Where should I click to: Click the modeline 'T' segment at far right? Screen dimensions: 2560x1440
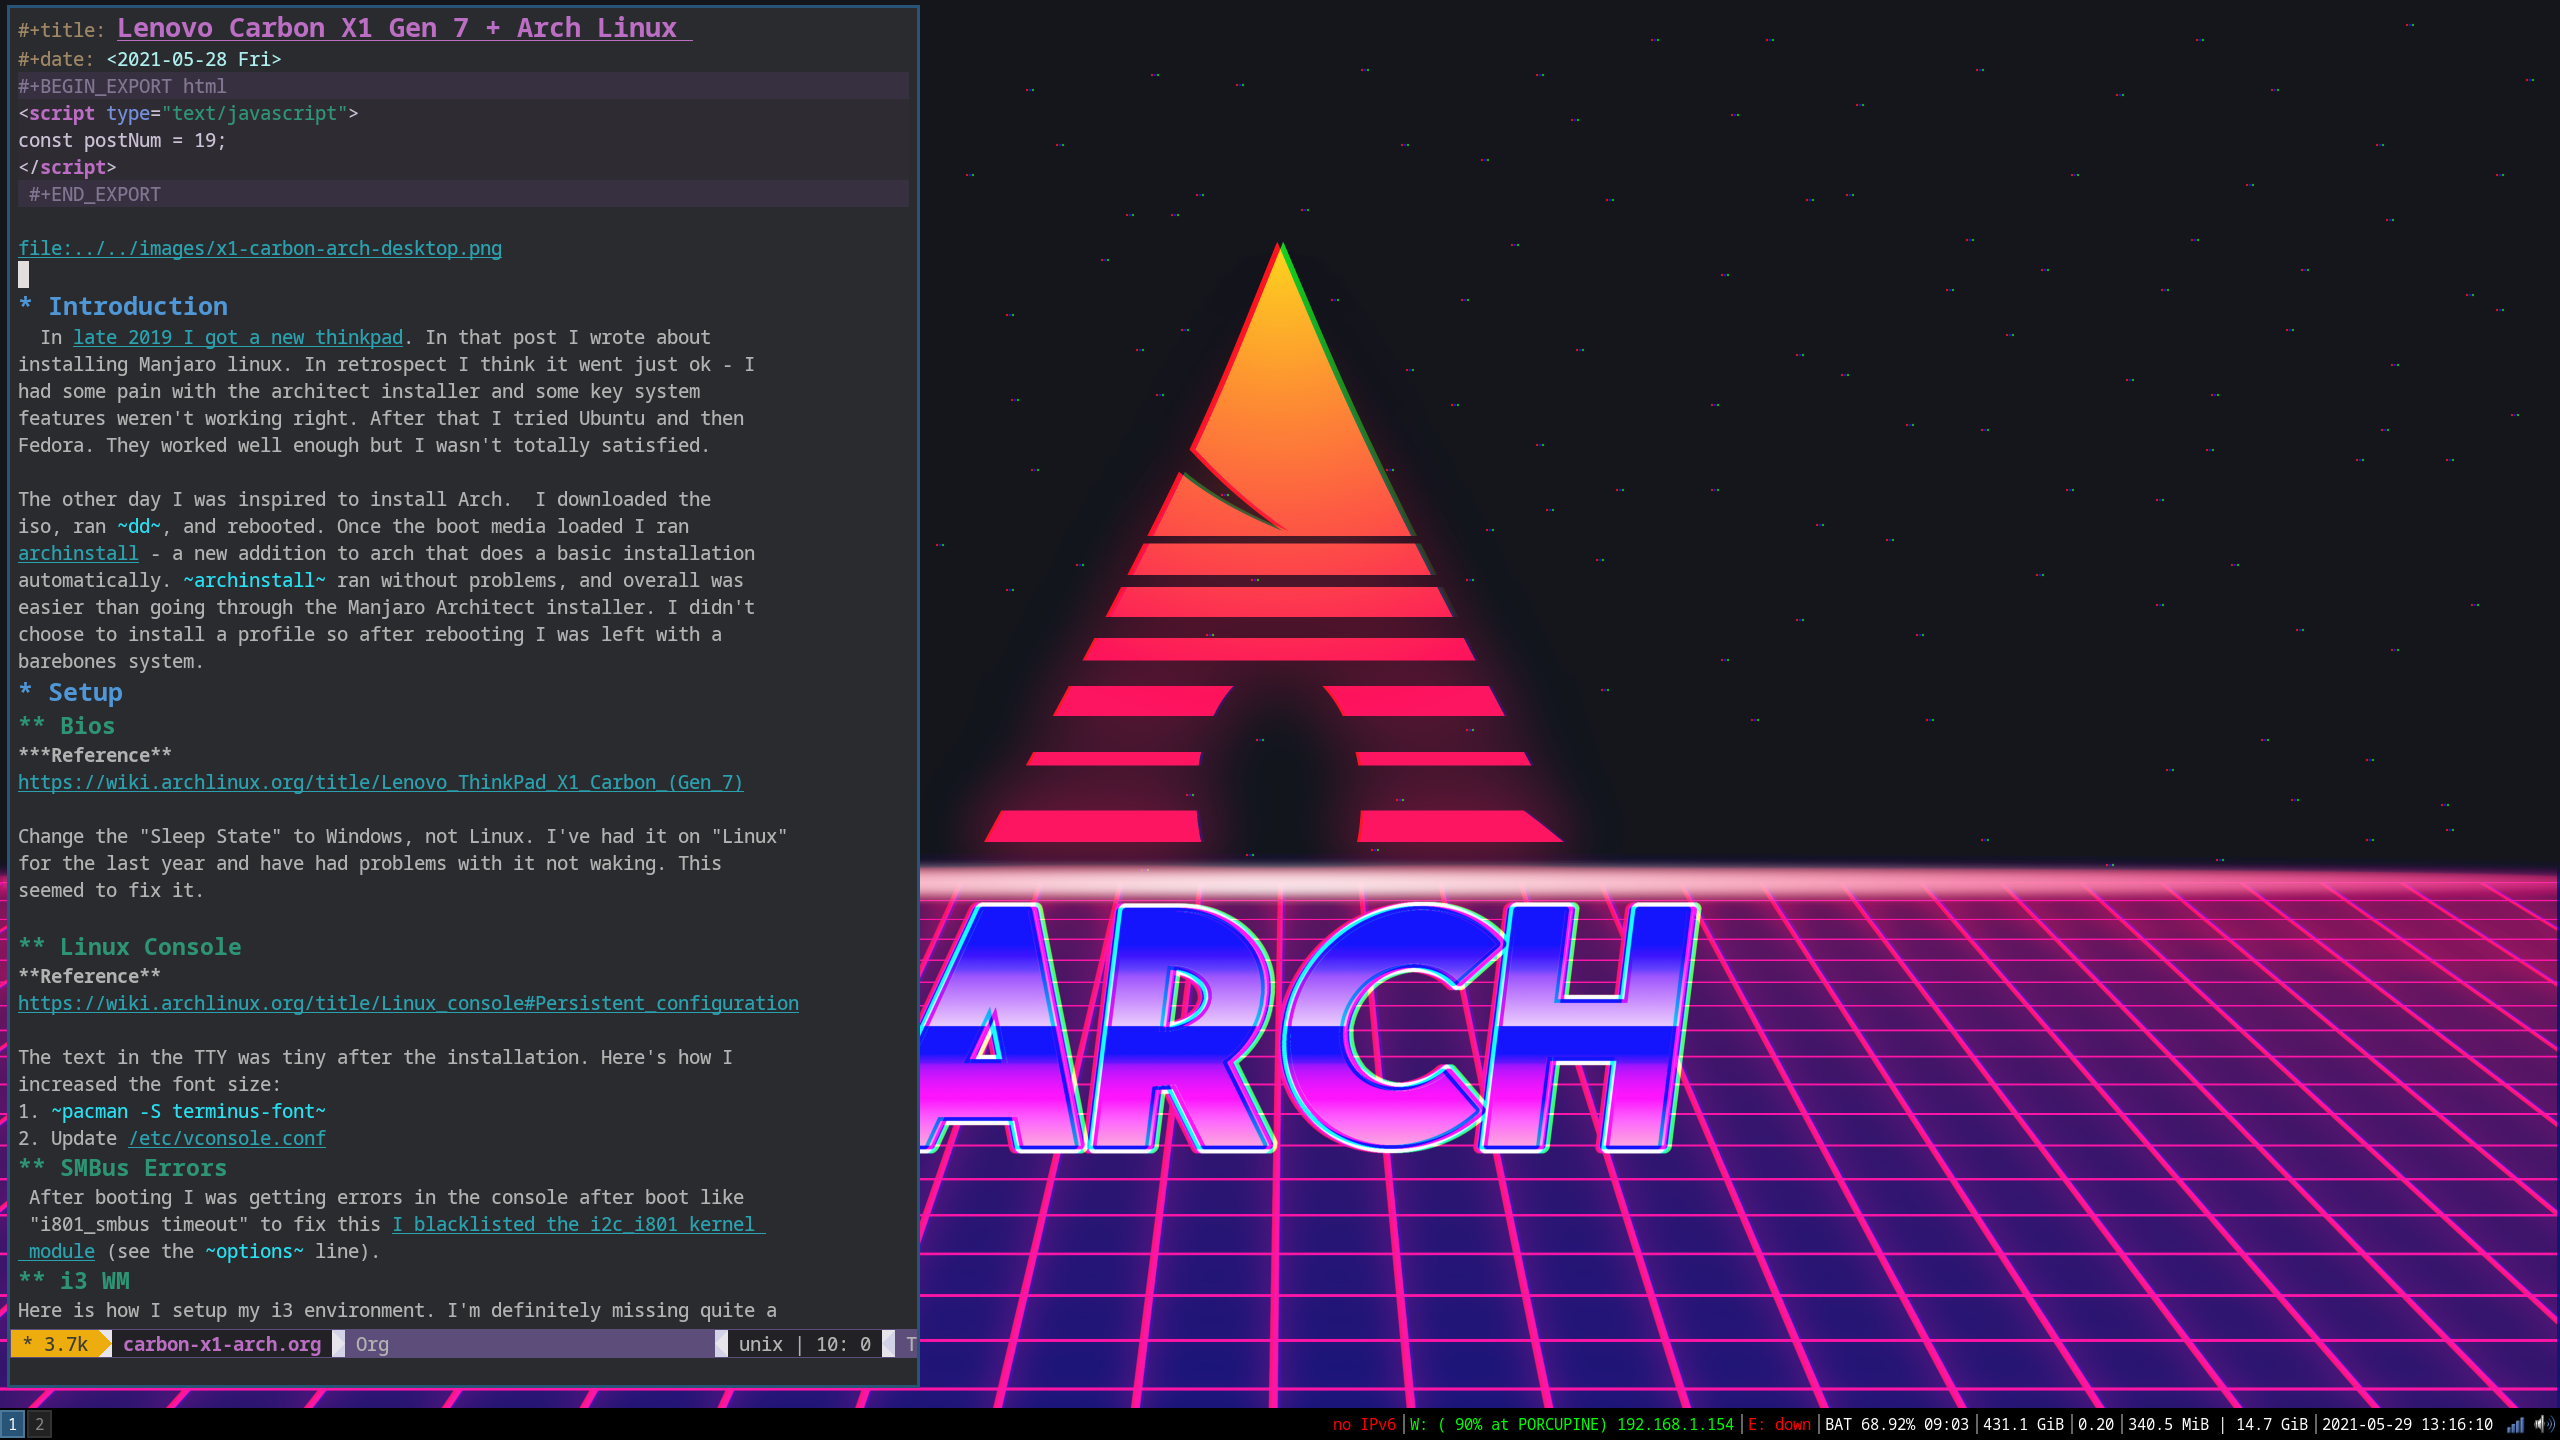[x=910, y=1344]
